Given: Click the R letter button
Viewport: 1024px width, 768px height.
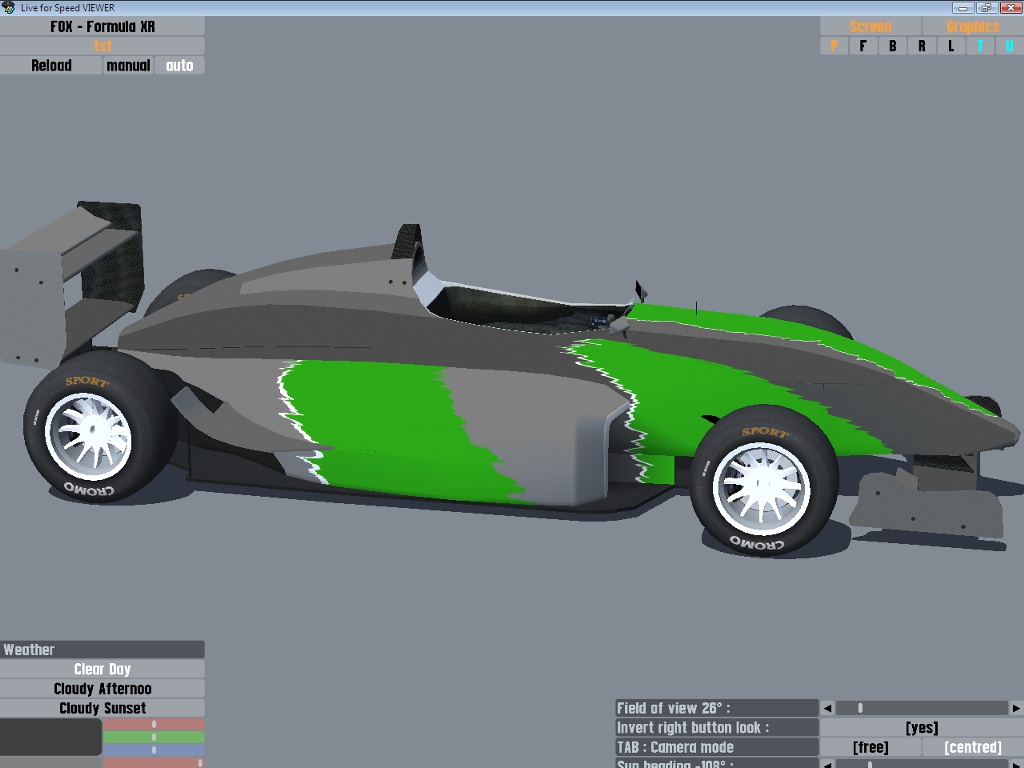Looking at the screenshot, I should (921, 46).
